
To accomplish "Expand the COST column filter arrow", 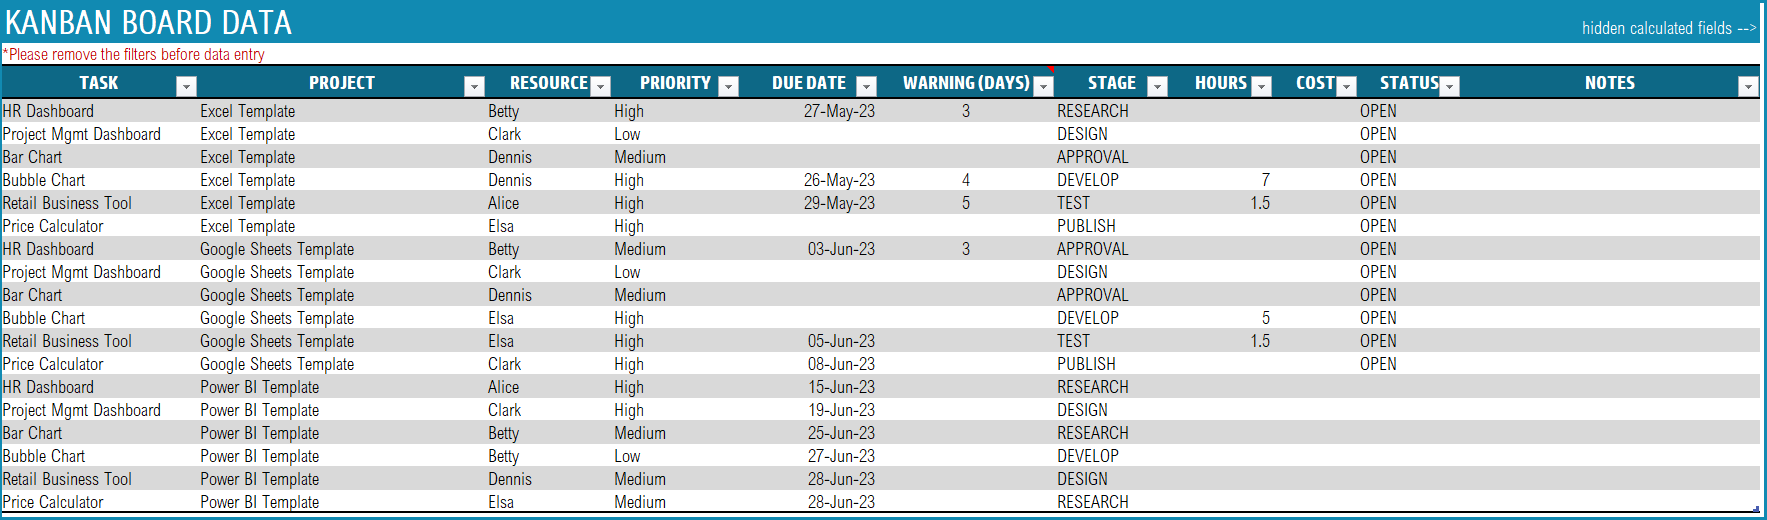I will (x=1347, y=86).
